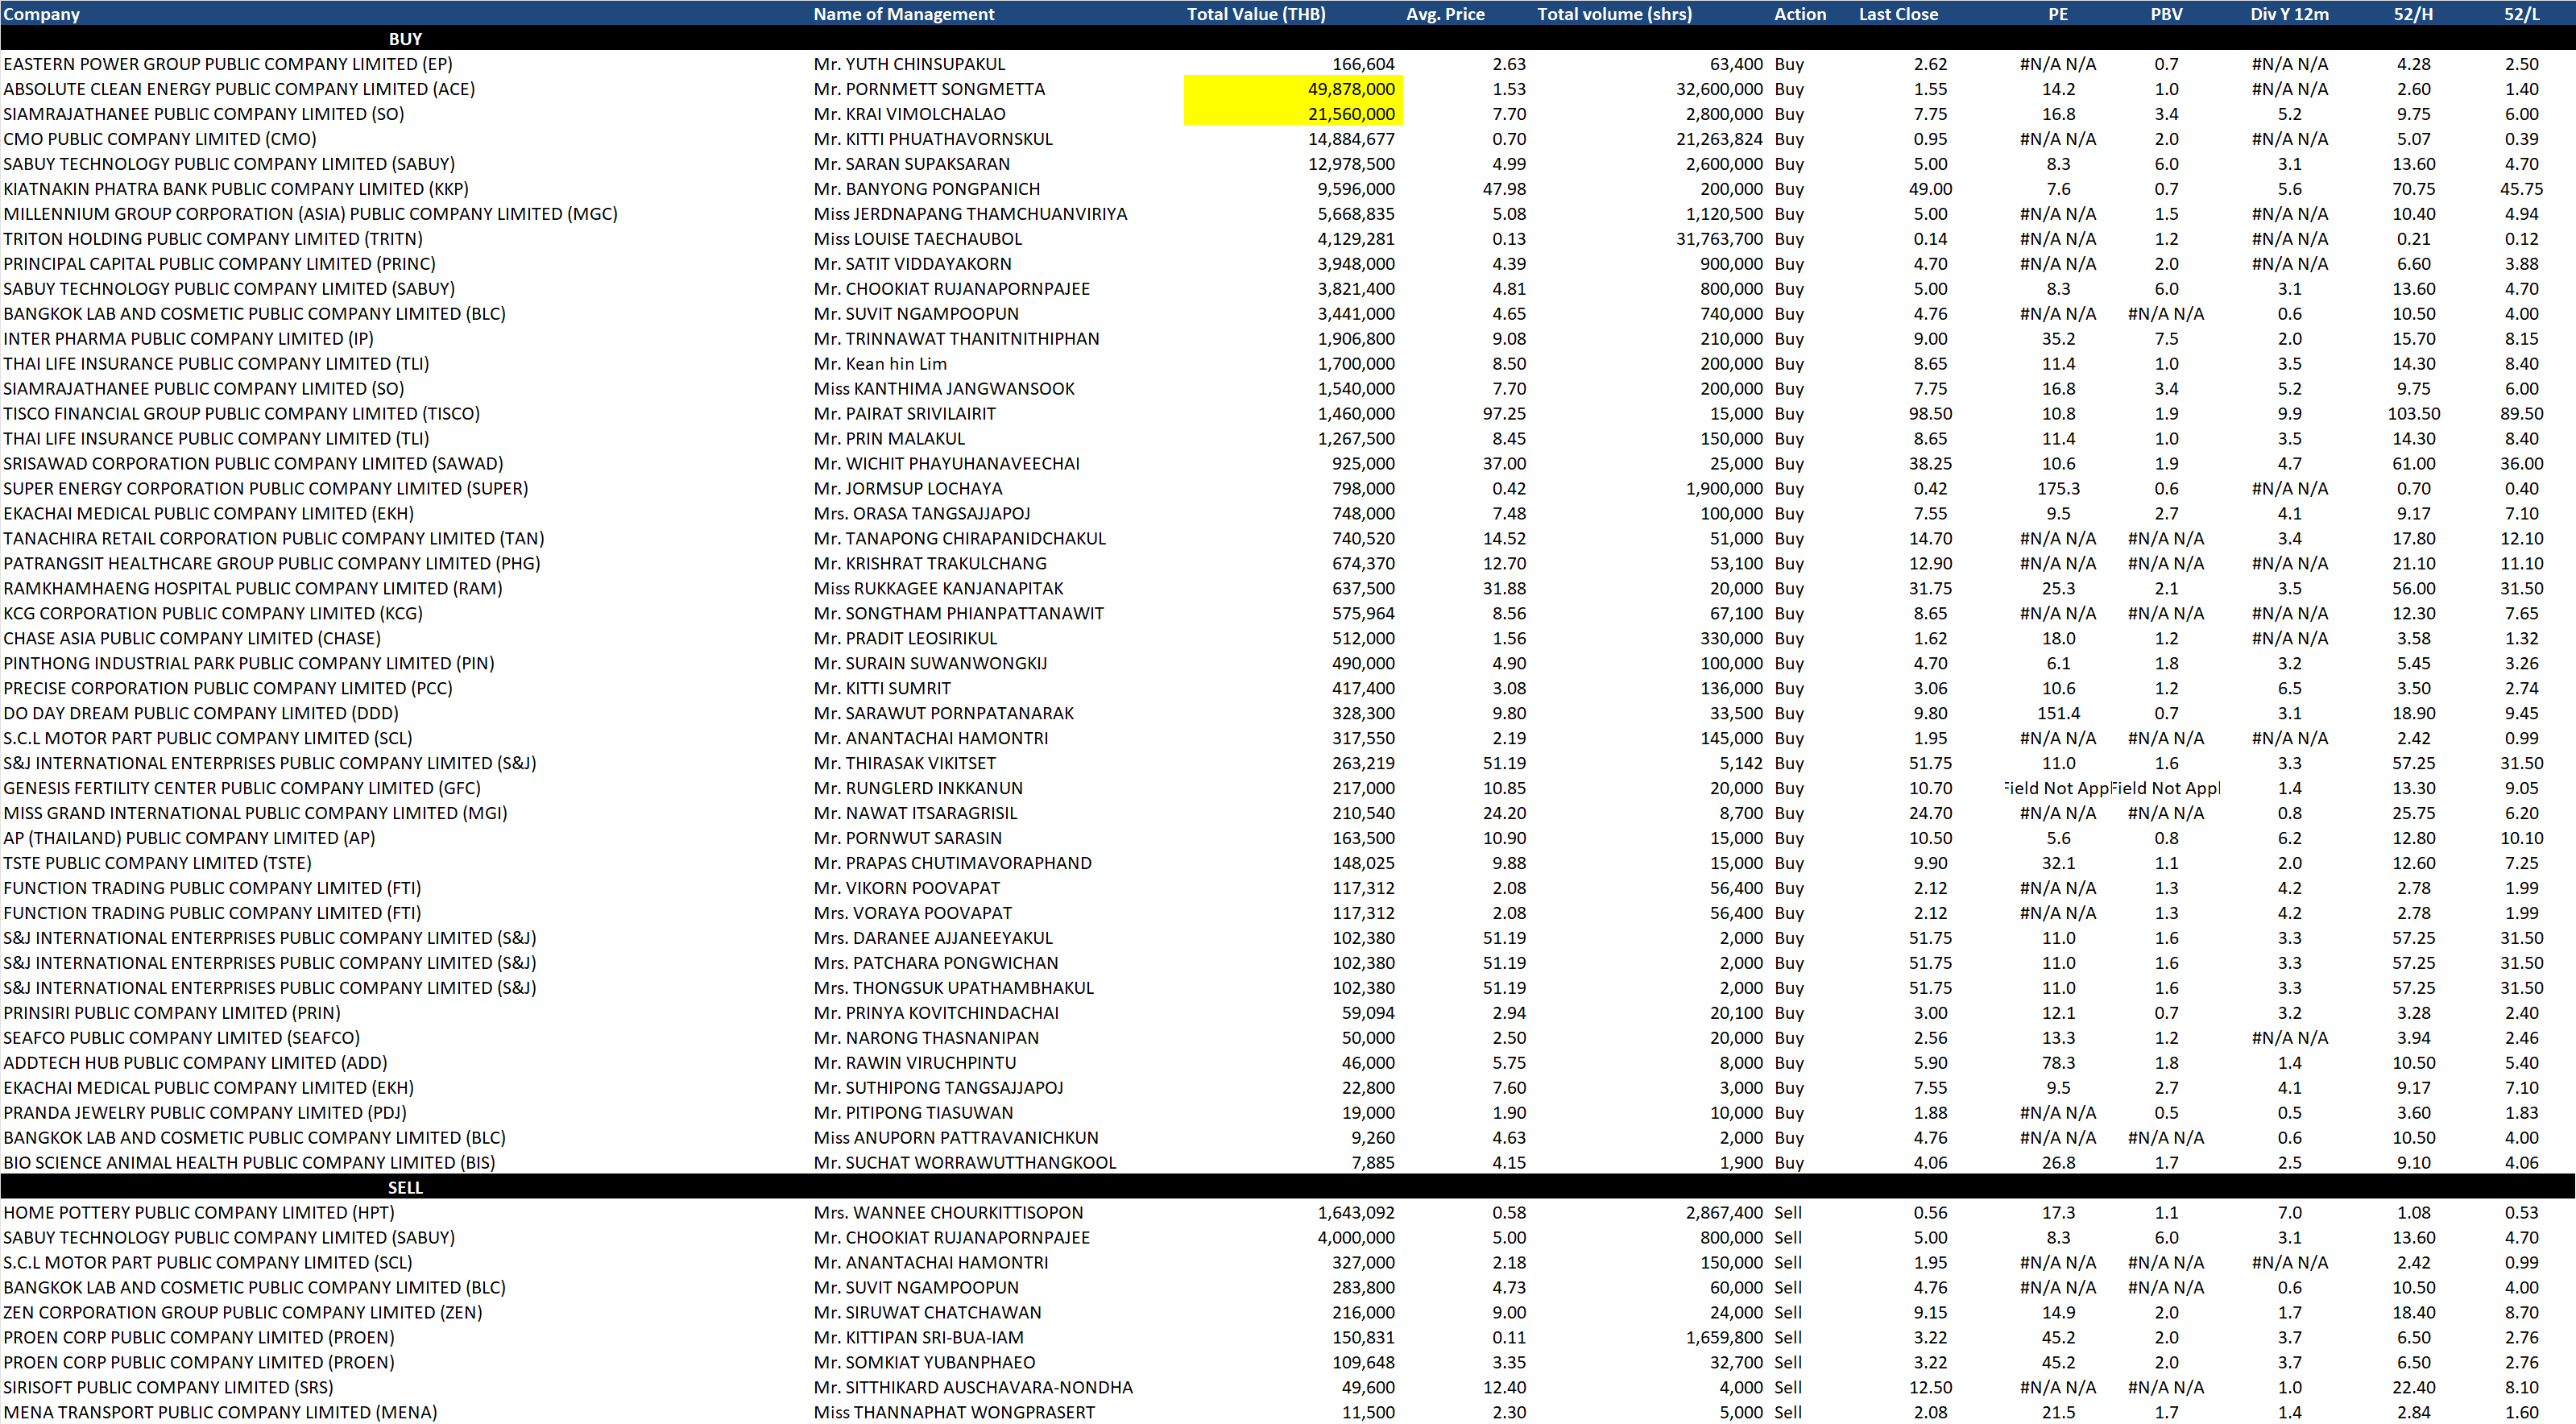This screenshot has height=1424, width=2576.
Task: Click RAMKHAMHAENG HOSPITAL (RAM) cell
Action: tap(252, 589)
